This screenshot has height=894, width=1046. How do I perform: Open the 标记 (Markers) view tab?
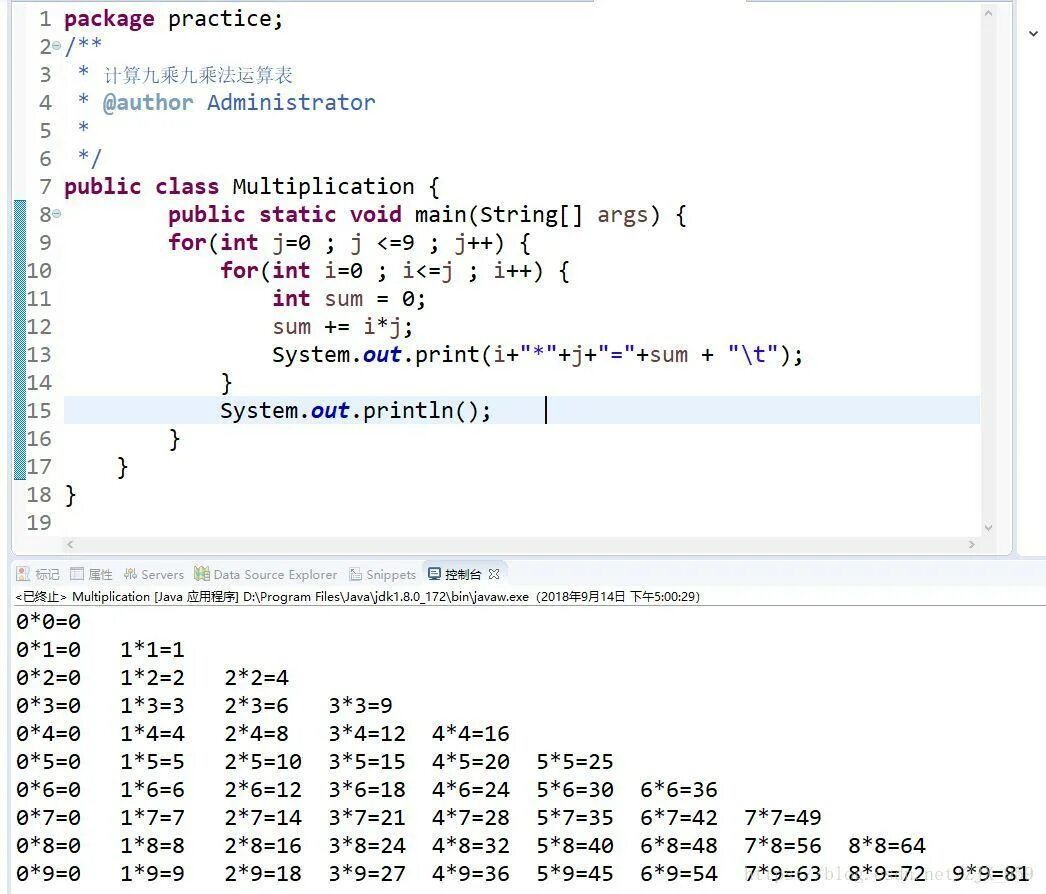[x=38, y=574]
